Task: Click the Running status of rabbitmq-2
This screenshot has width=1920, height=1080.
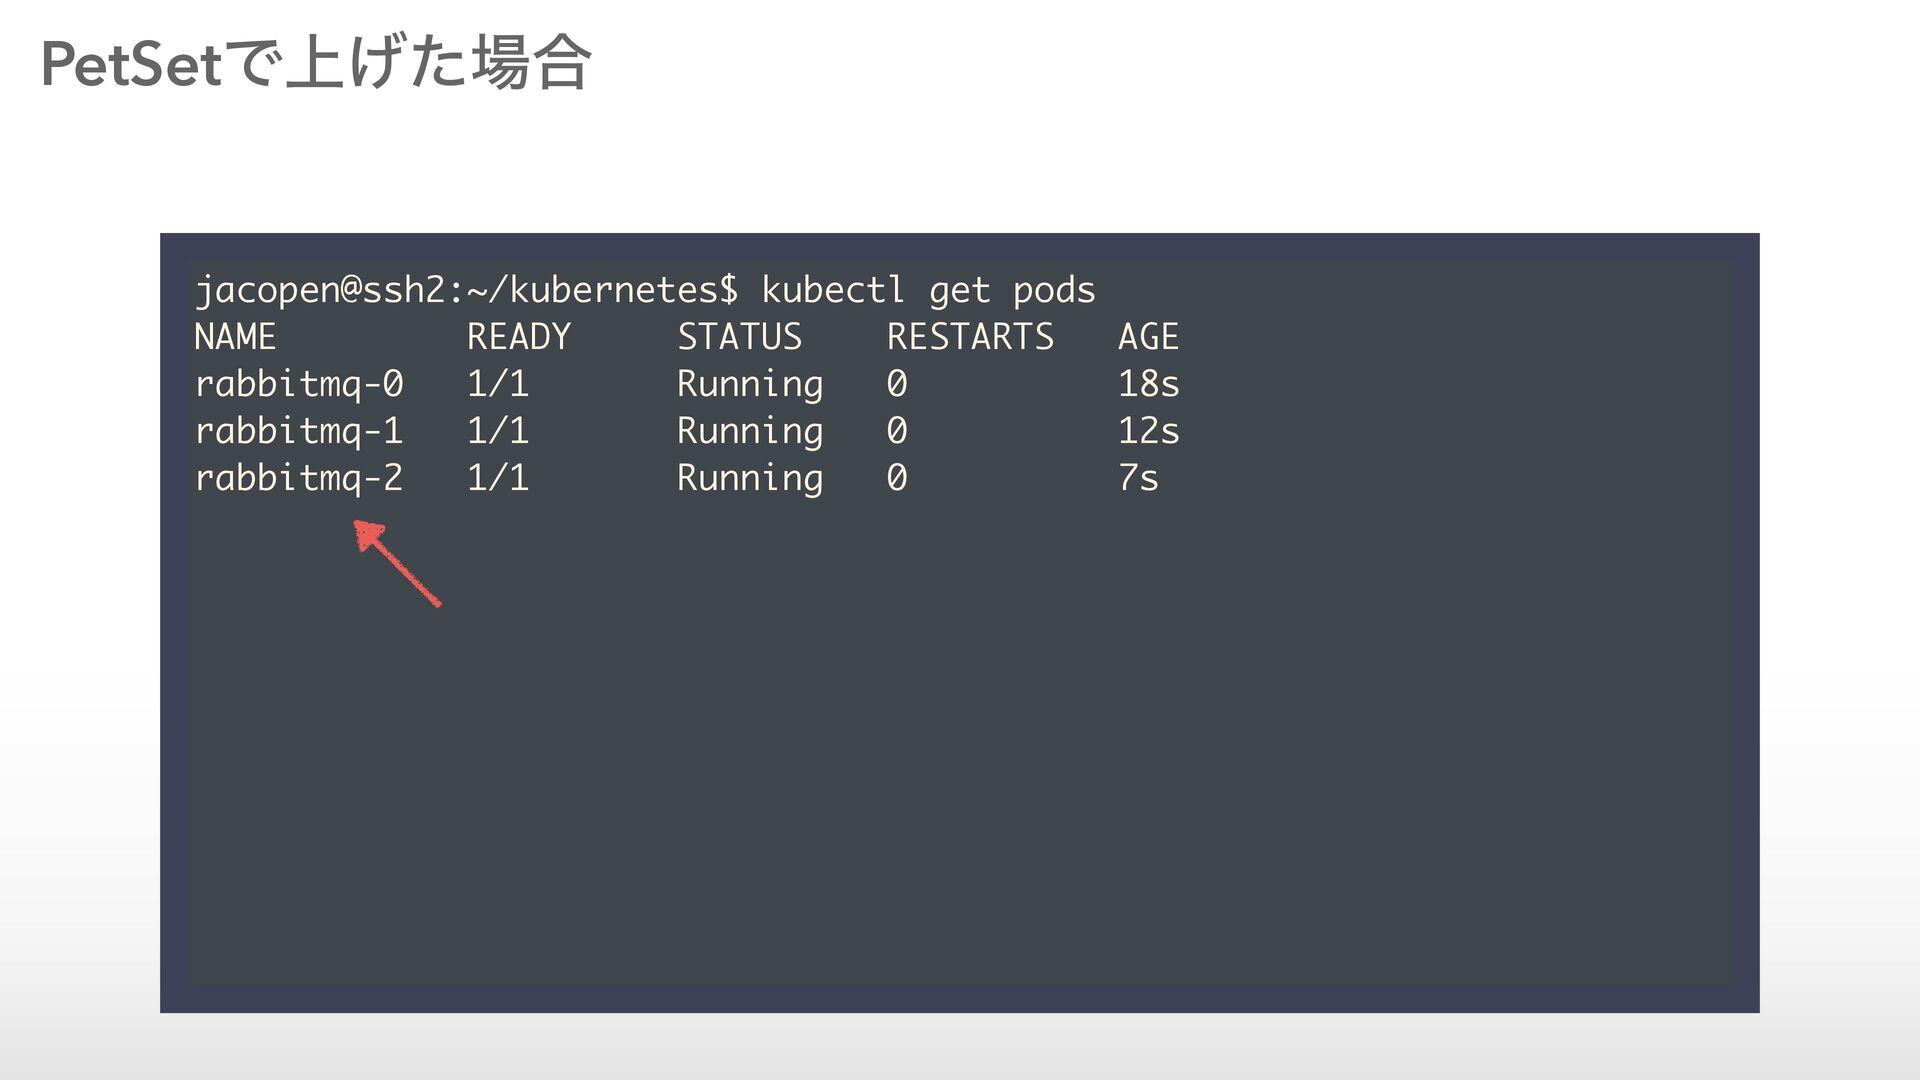Action: (750, 478)
